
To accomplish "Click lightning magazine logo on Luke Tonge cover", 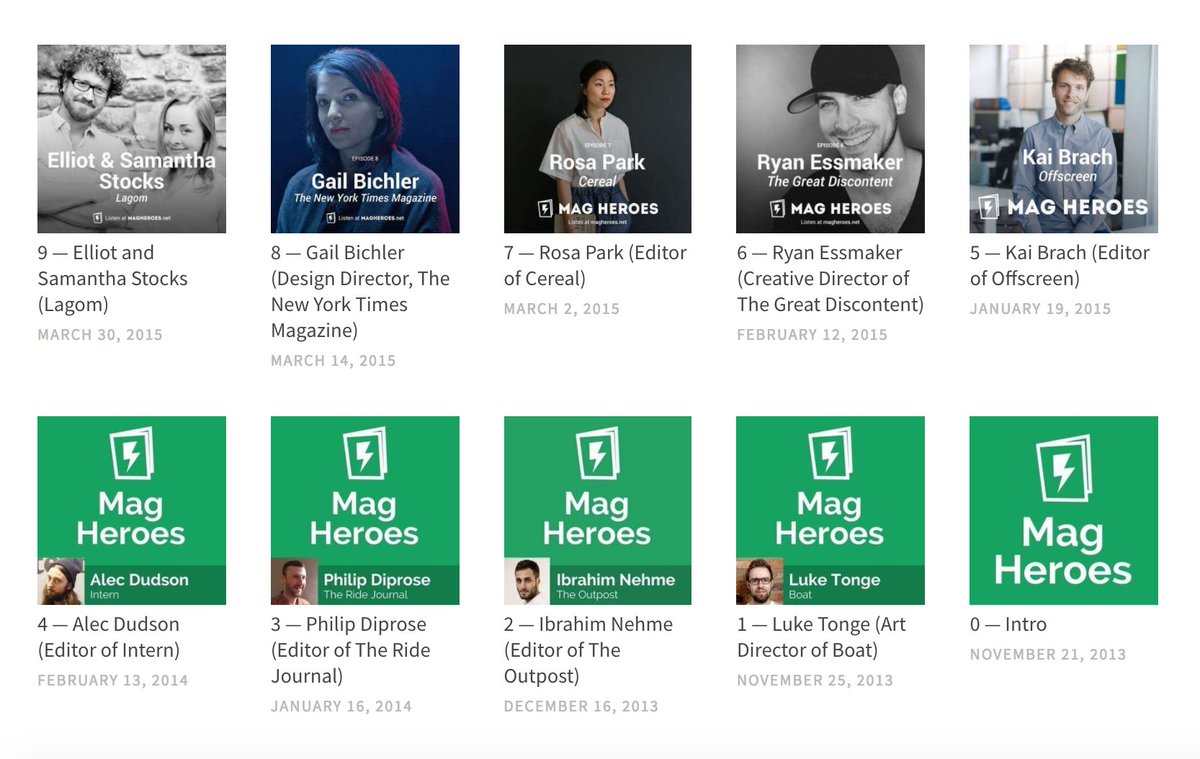I will coord(830,454).
